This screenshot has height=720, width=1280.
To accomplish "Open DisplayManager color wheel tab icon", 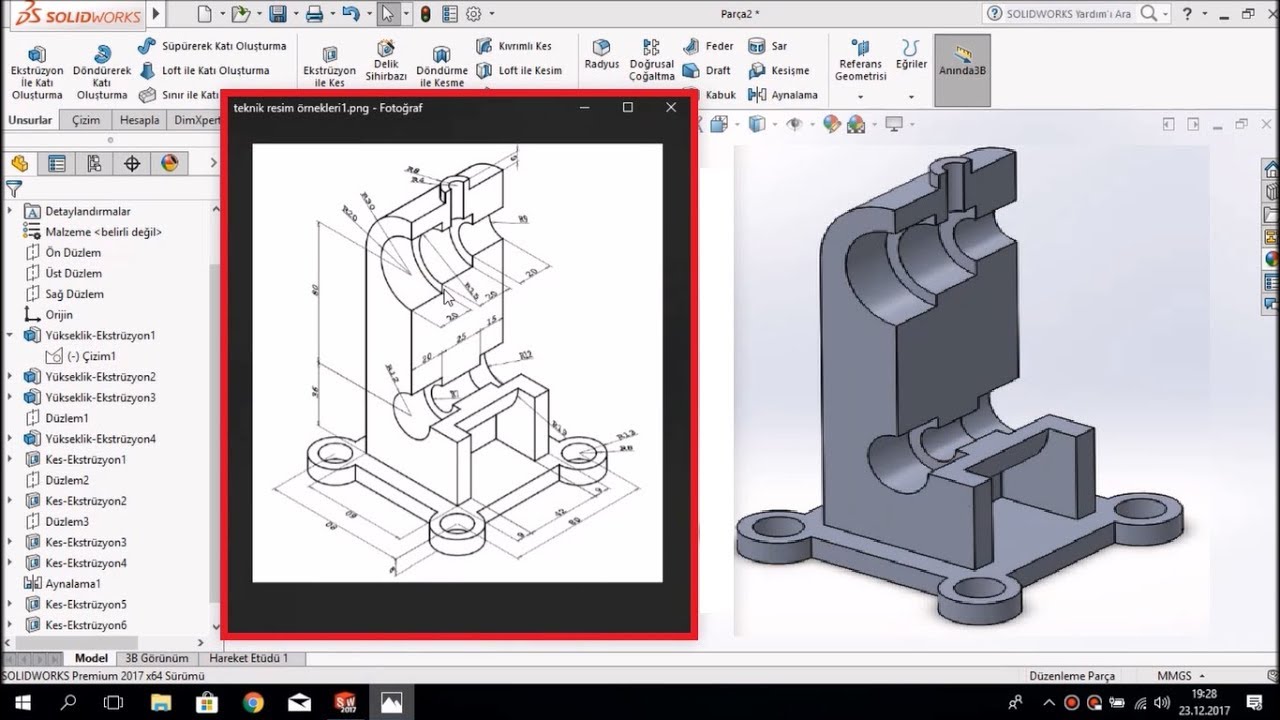I will (169, 164).
